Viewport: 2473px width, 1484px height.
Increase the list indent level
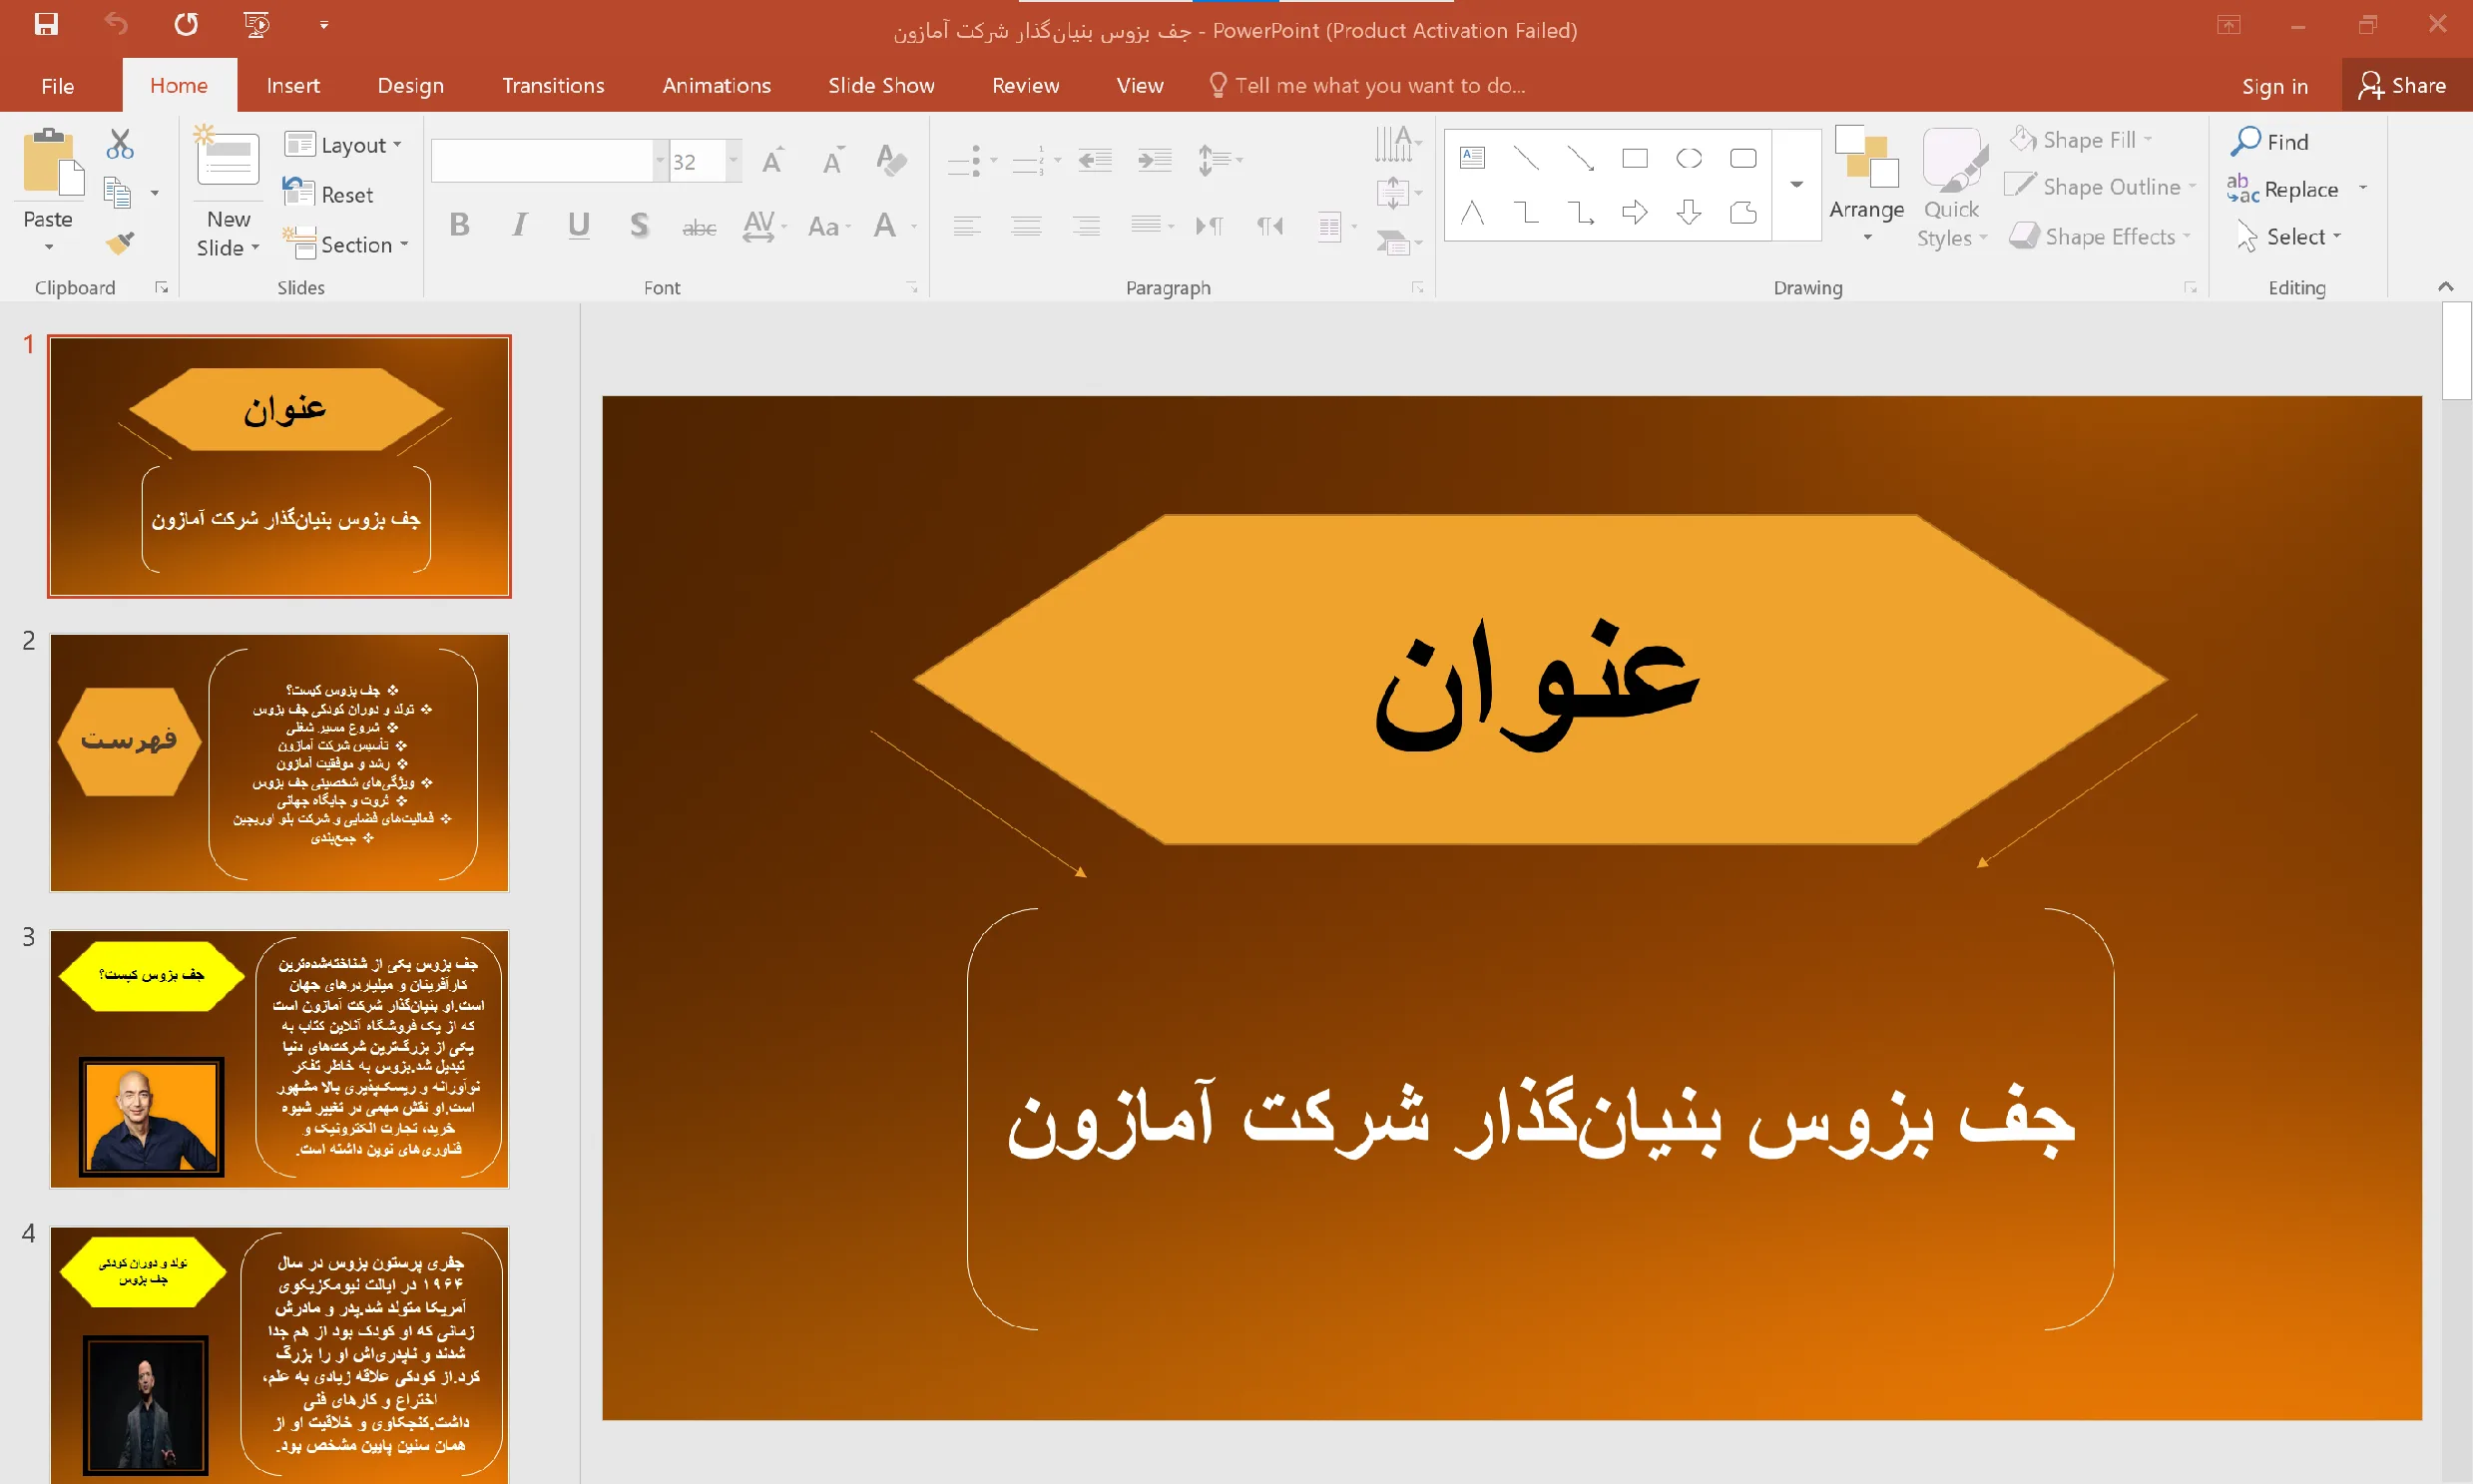tap(1155, 160)
